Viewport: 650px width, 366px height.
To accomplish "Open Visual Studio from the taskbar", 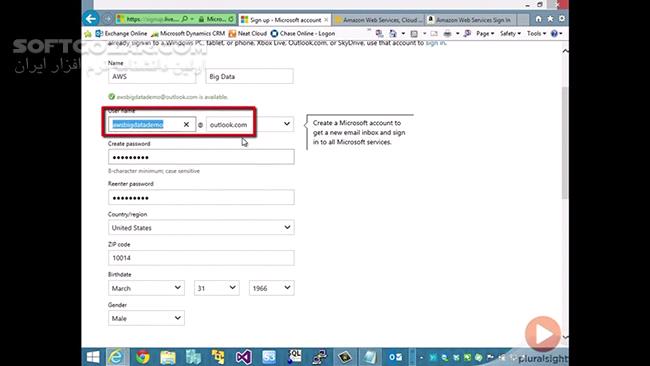I will (244, 357).
